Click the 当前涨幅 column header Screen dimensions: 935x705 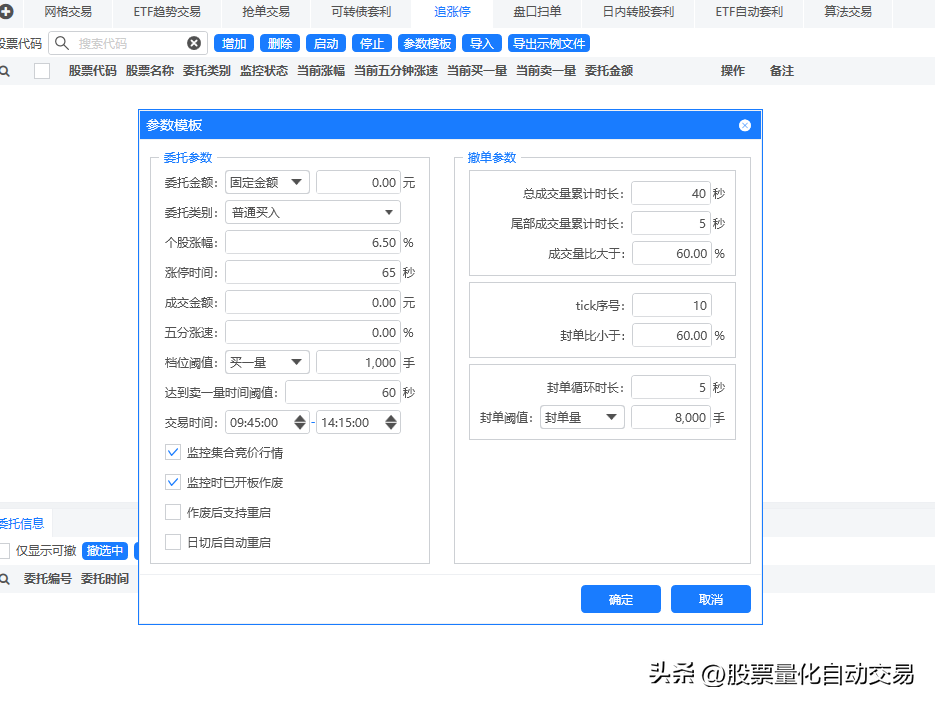point(321,71)
